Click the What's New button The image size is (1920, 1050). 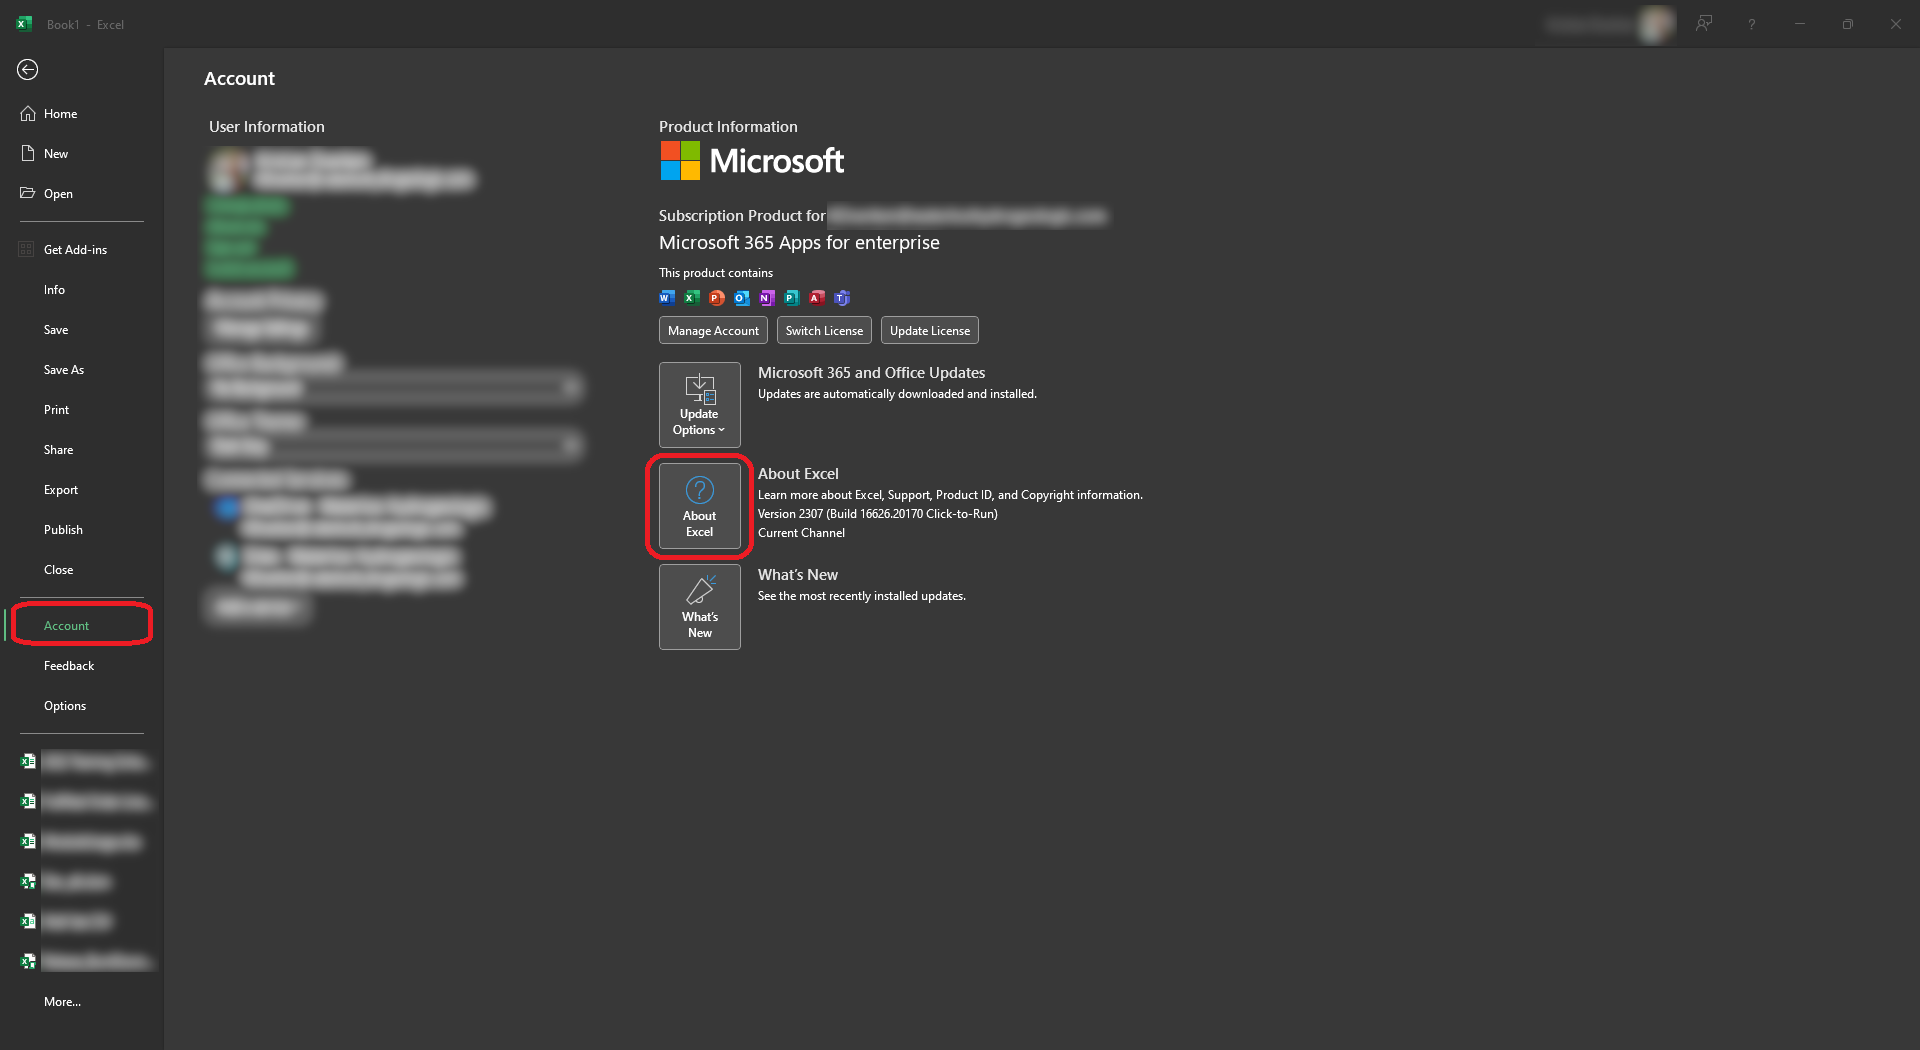pyautogui.click(x=700, y=607)
